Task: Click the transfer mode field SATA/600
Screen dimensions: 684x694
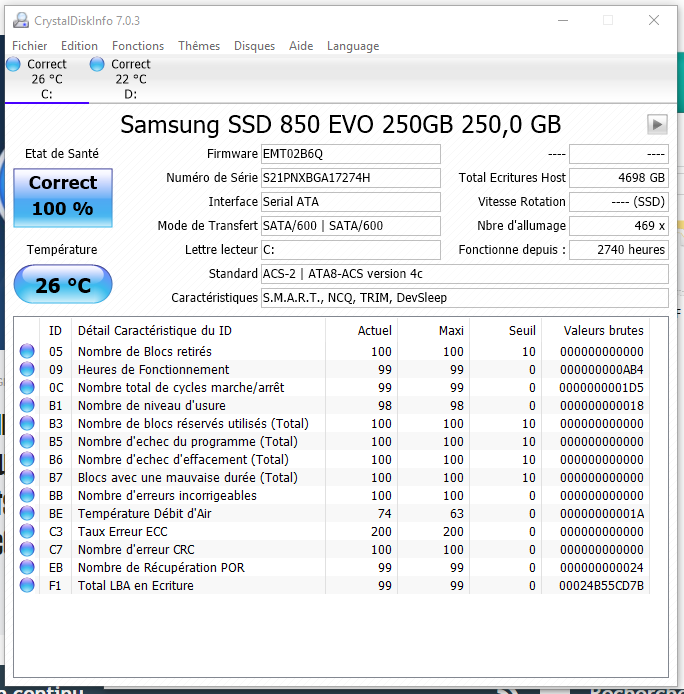Action: tap(351, 226)
